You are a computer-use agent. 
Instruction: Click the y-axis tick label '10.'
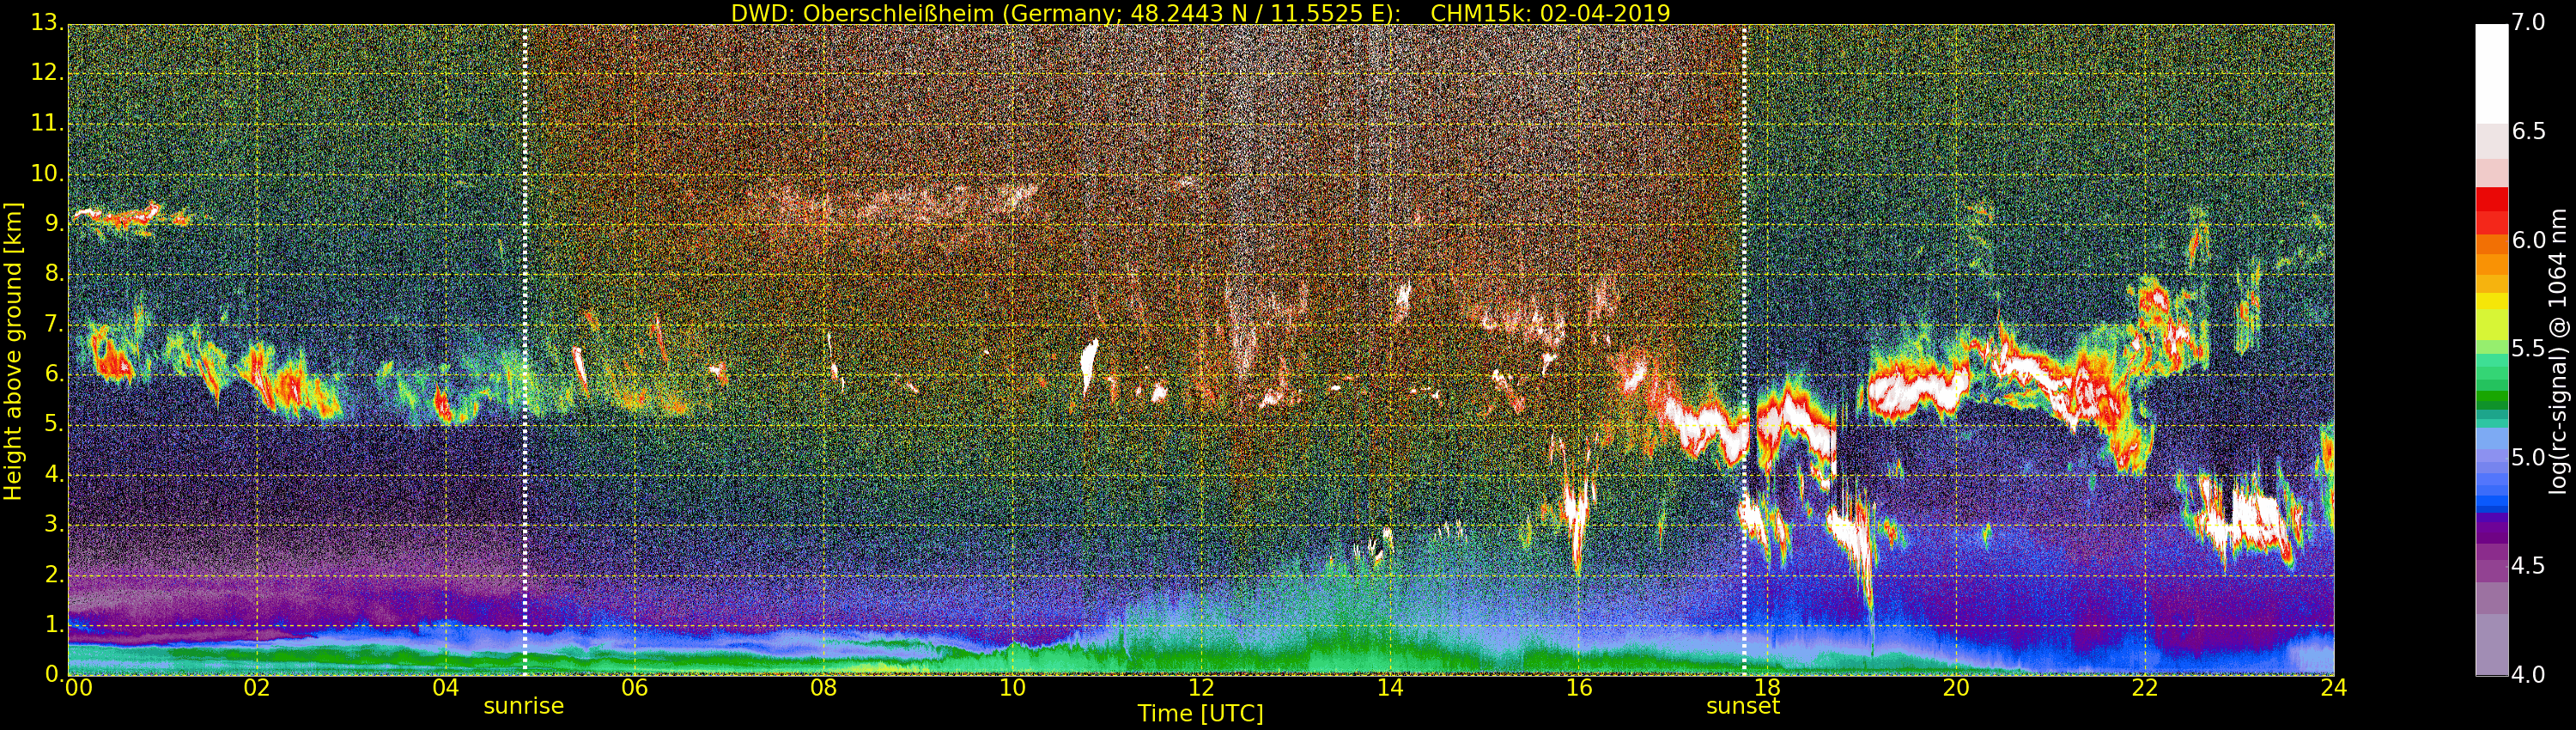47,173
